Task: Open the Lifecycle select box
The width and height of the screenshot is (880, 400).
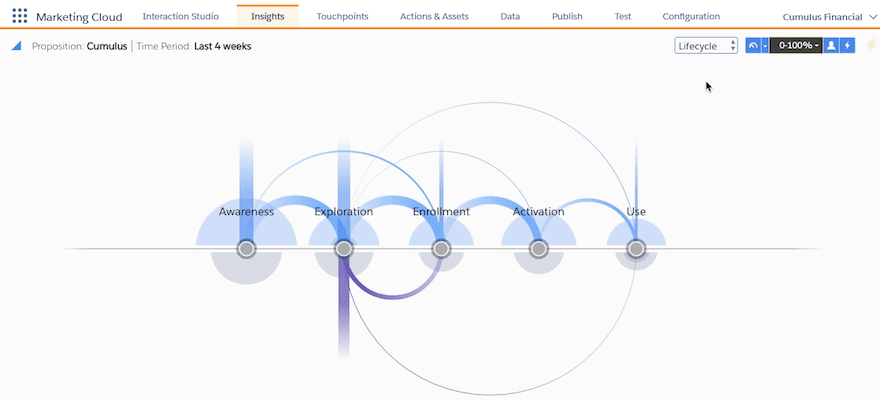Action: coord(706,46)
